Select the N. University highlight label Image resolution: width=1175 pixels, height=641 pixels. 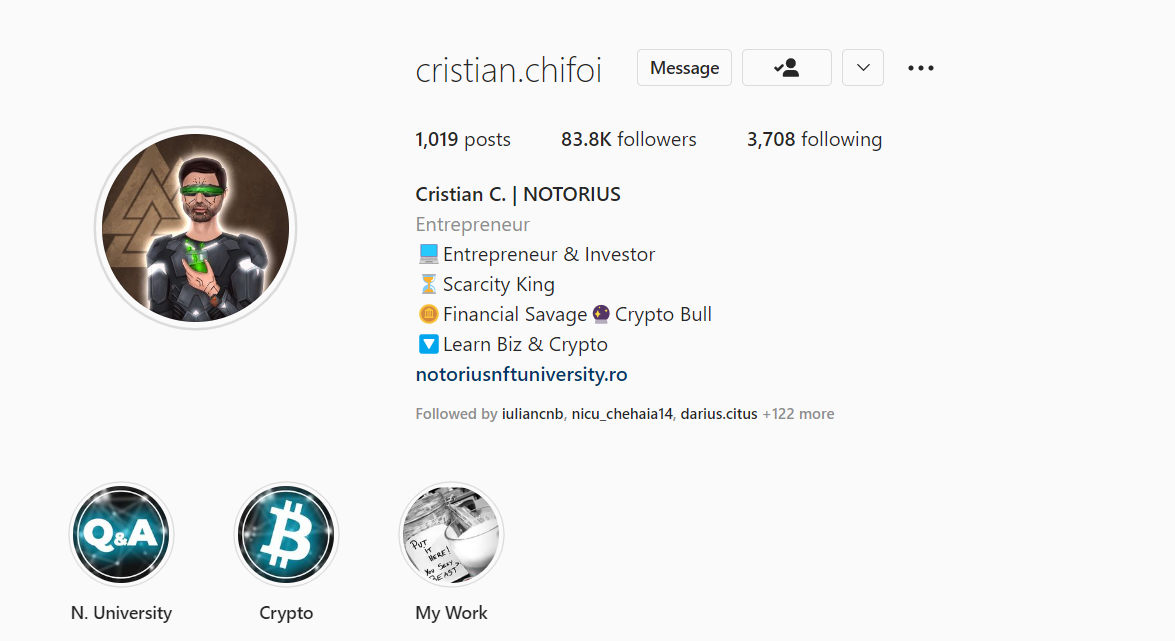pos(121,613)
